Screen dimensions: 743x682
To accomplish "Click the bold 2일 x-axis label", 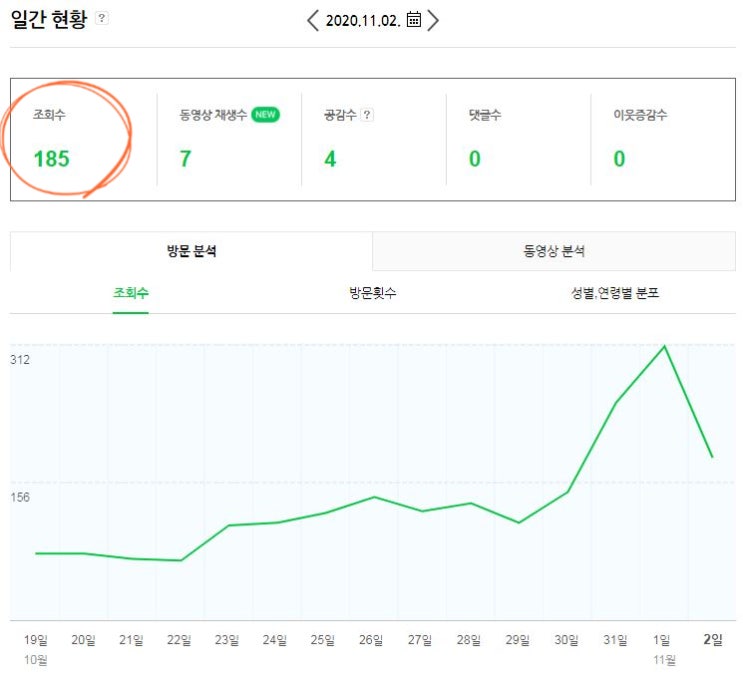I will coord(713,639).
